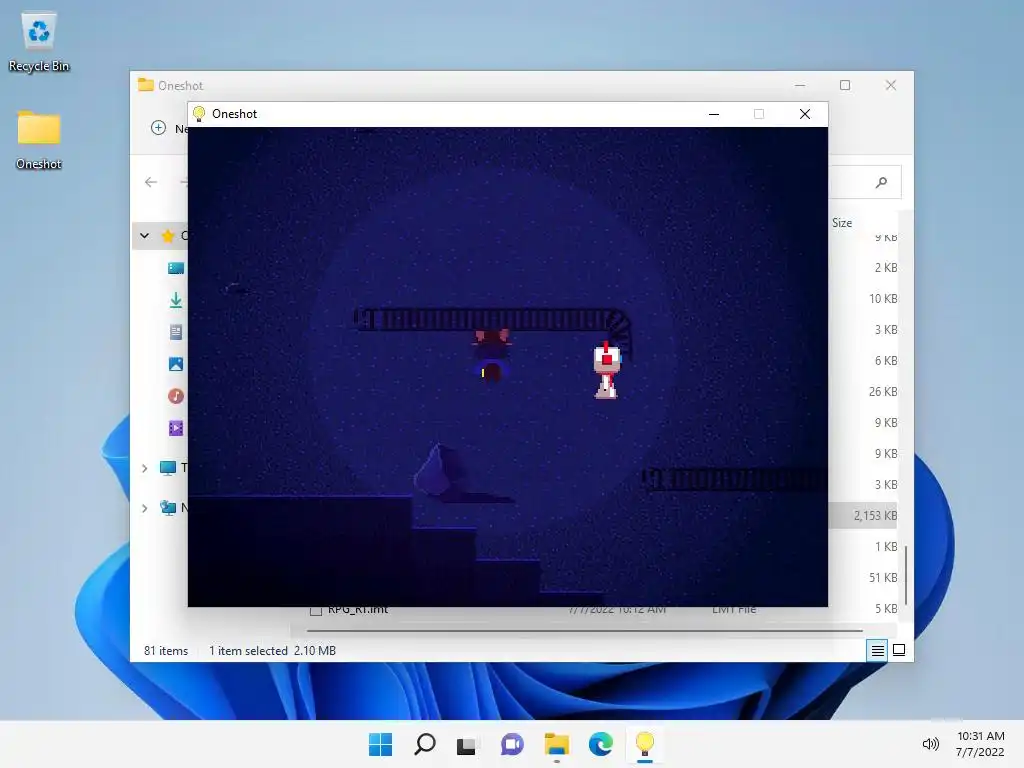Close the File Explorer Oneshot window

[x=891, y=85]
